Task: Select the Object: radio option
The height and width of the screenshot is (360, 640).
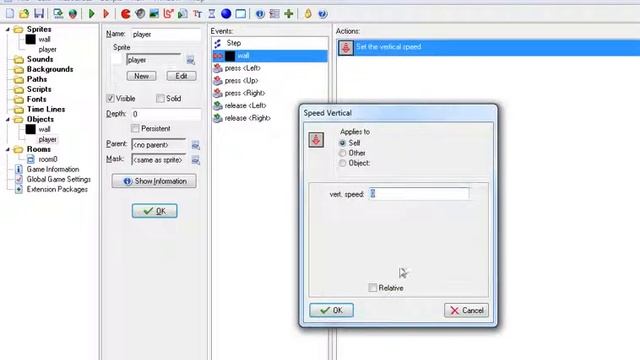Action: click(342, 163)
